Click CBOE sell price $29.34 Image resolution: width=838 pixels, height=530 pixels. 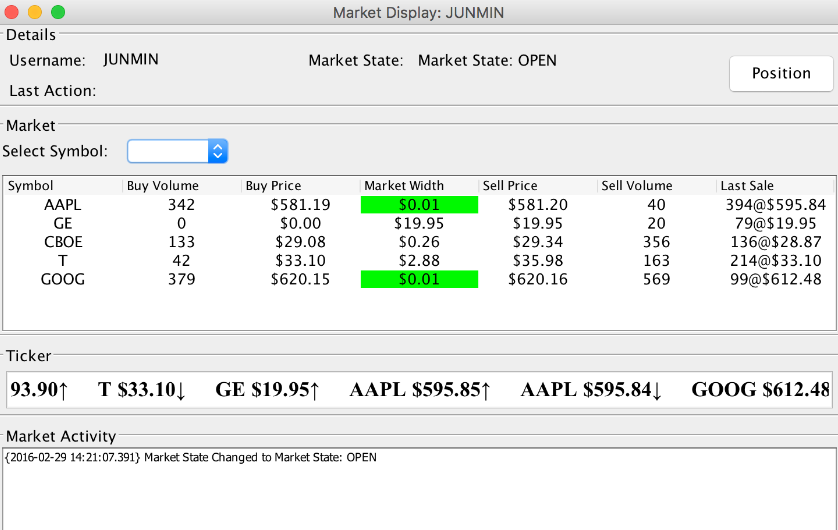[538, 242]
